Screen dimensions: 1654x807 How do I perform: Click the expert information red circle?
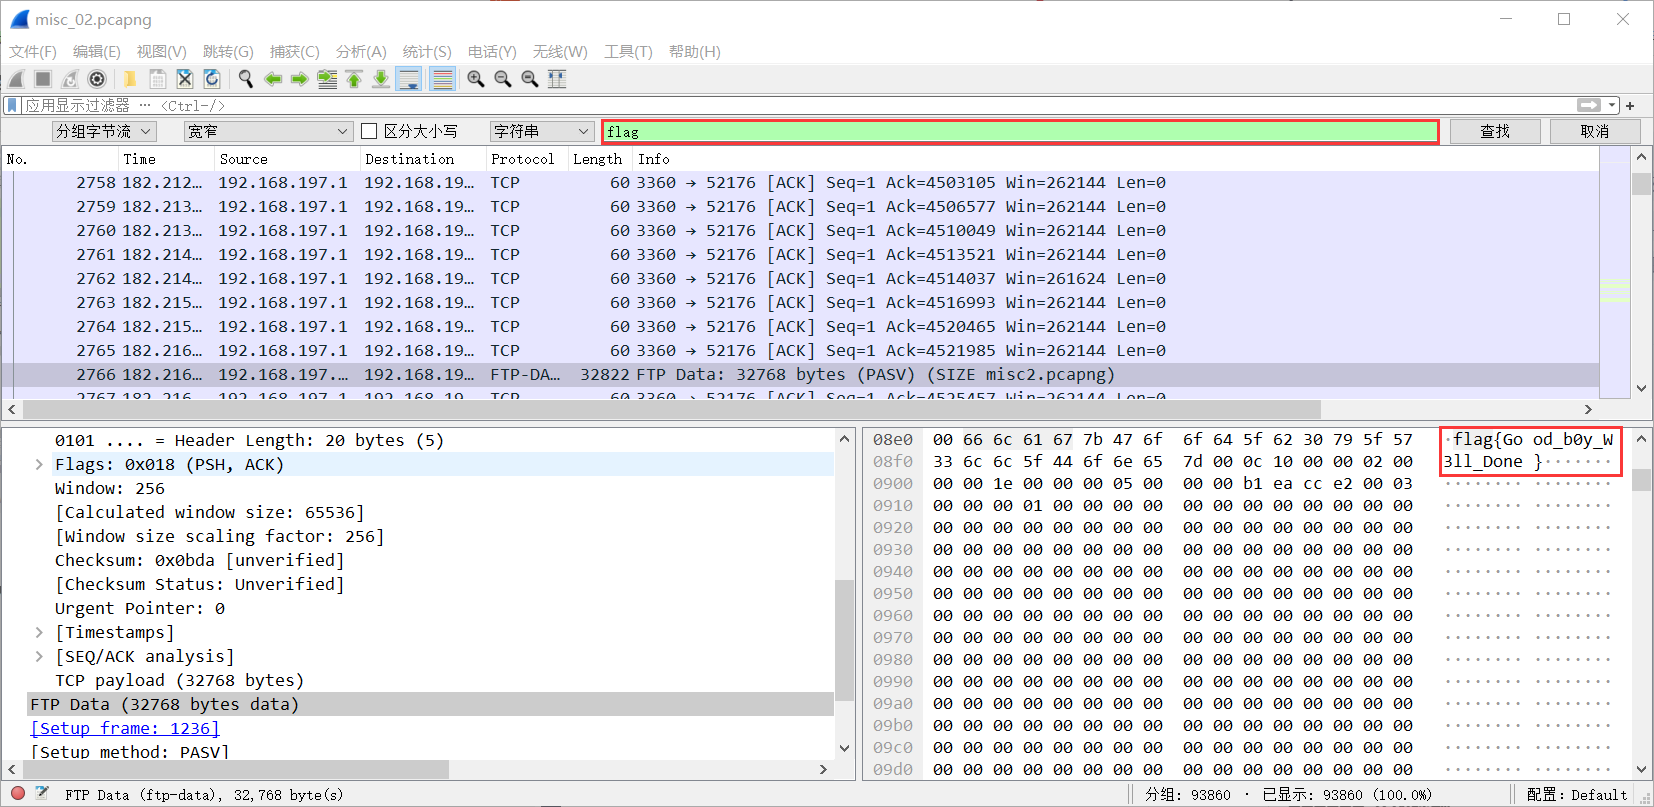click(x=17, y=794)
